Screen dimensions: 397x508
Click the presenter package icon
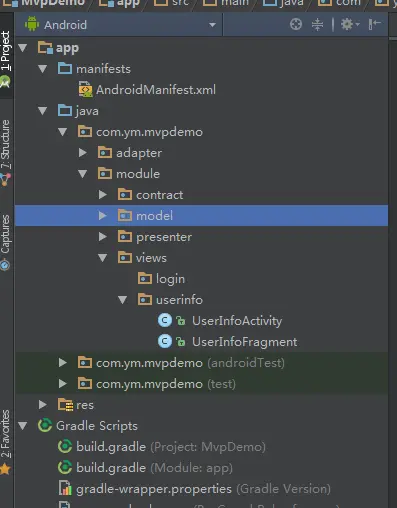(x=125, y=236)
